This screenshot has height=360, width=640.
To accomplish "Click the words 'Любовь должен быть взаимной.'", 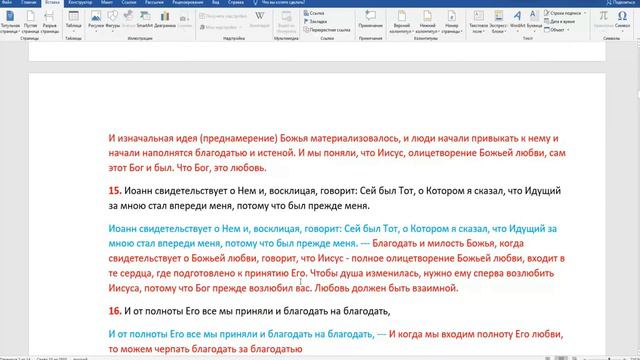I will click(x=387, y=288).
